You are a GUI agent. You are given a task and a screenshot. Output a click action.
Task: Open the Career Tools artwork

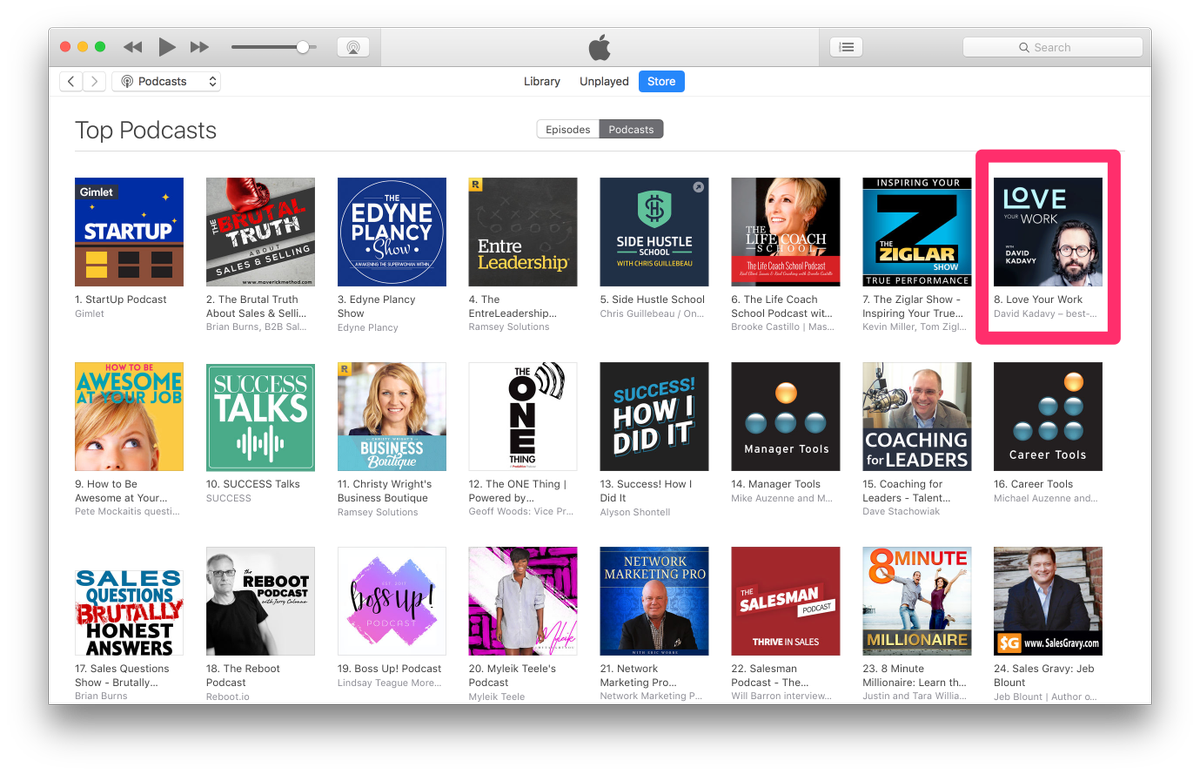coord(1048,416)
